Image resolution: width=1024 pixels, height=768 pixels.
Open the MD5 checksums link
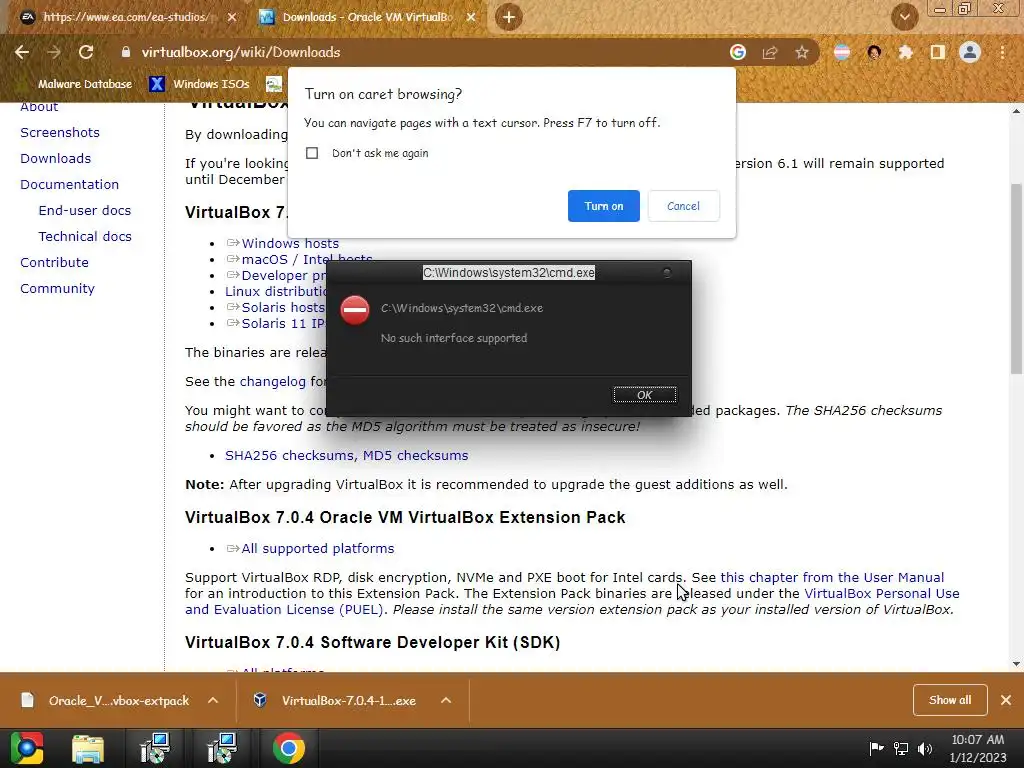coord(415,456)
